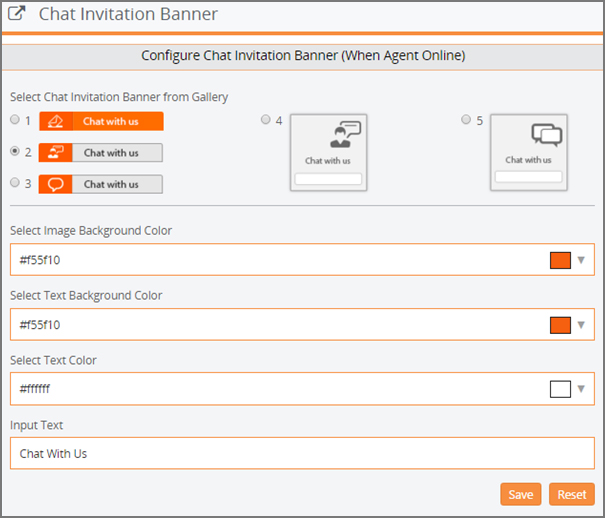
Task: Click the external link icon beside Chat Invitation Banner
Action: coord(17,13)
